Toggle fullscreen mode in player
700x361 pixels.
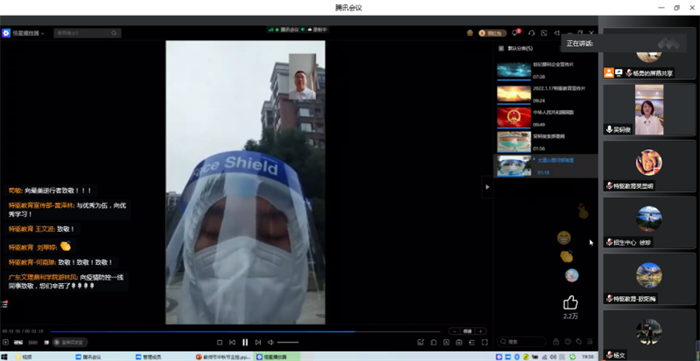(x=484, y=342)
